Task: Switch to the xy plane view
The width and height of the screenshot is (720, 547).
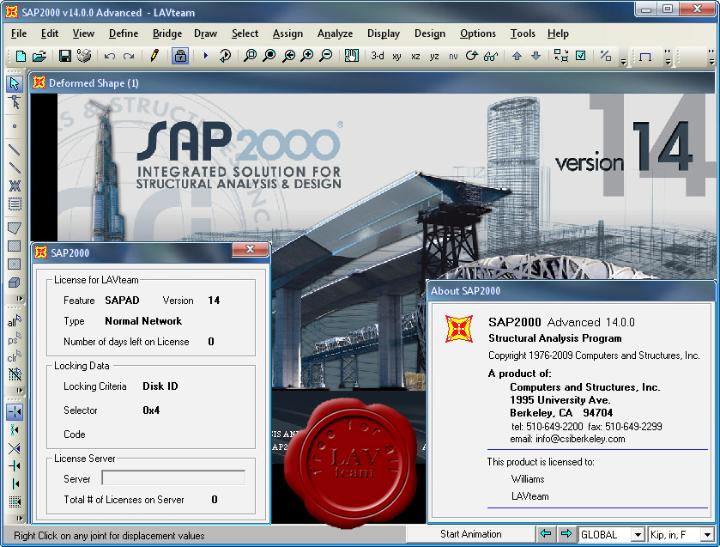Action: [x=397, y=56]
